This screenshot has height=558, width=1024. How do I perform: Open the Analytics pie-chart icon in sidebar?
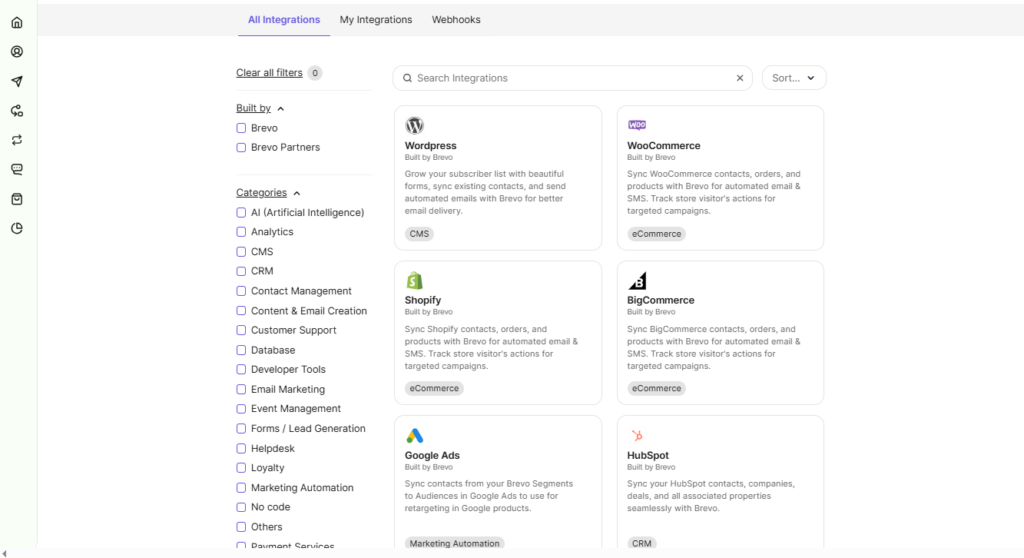tap(17, 228)
